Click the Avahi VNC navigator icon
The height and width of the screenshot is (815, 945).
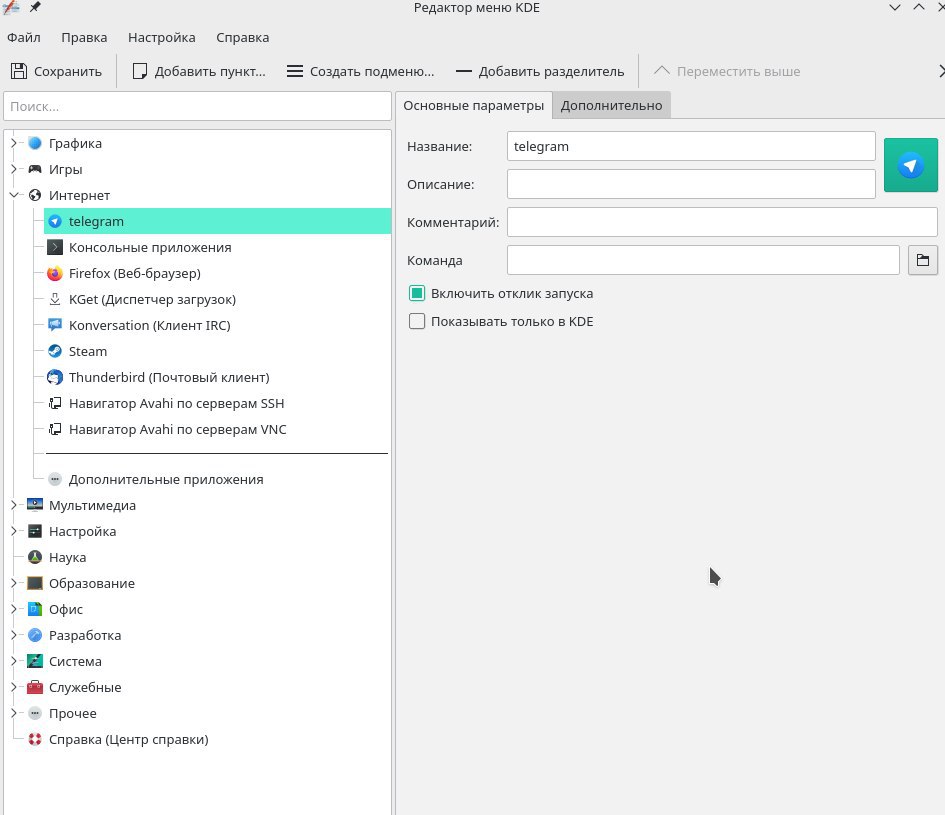pyautogui.click(x=55, y=429)
